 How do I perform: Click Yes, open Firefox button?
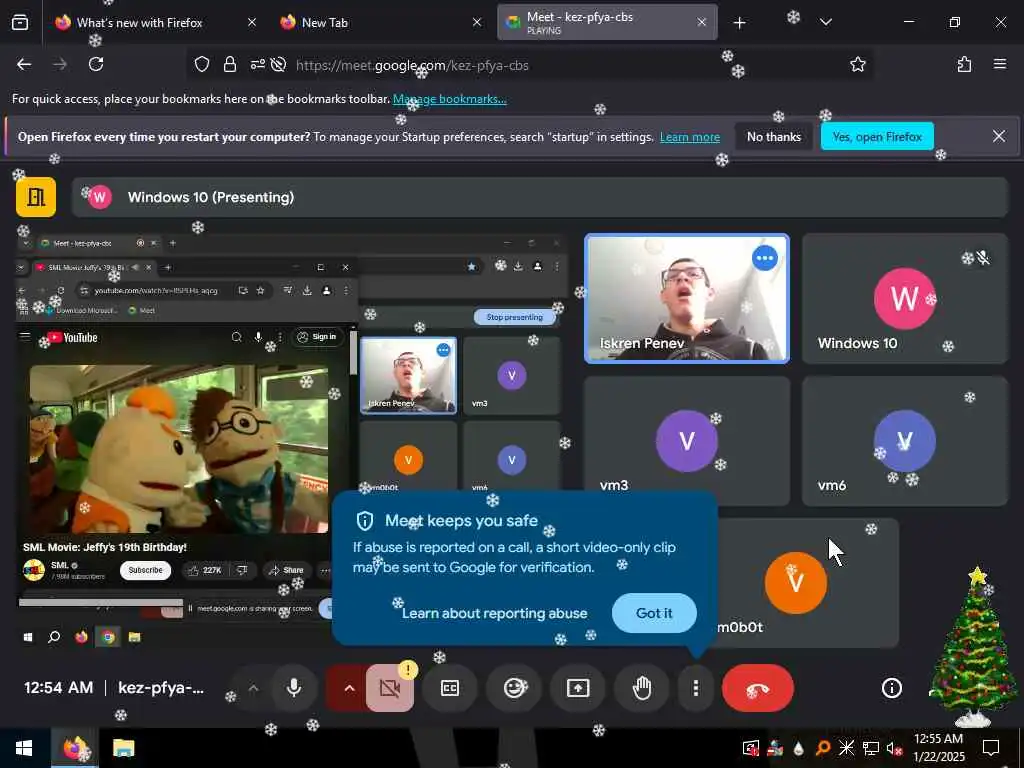click(877, 136)
